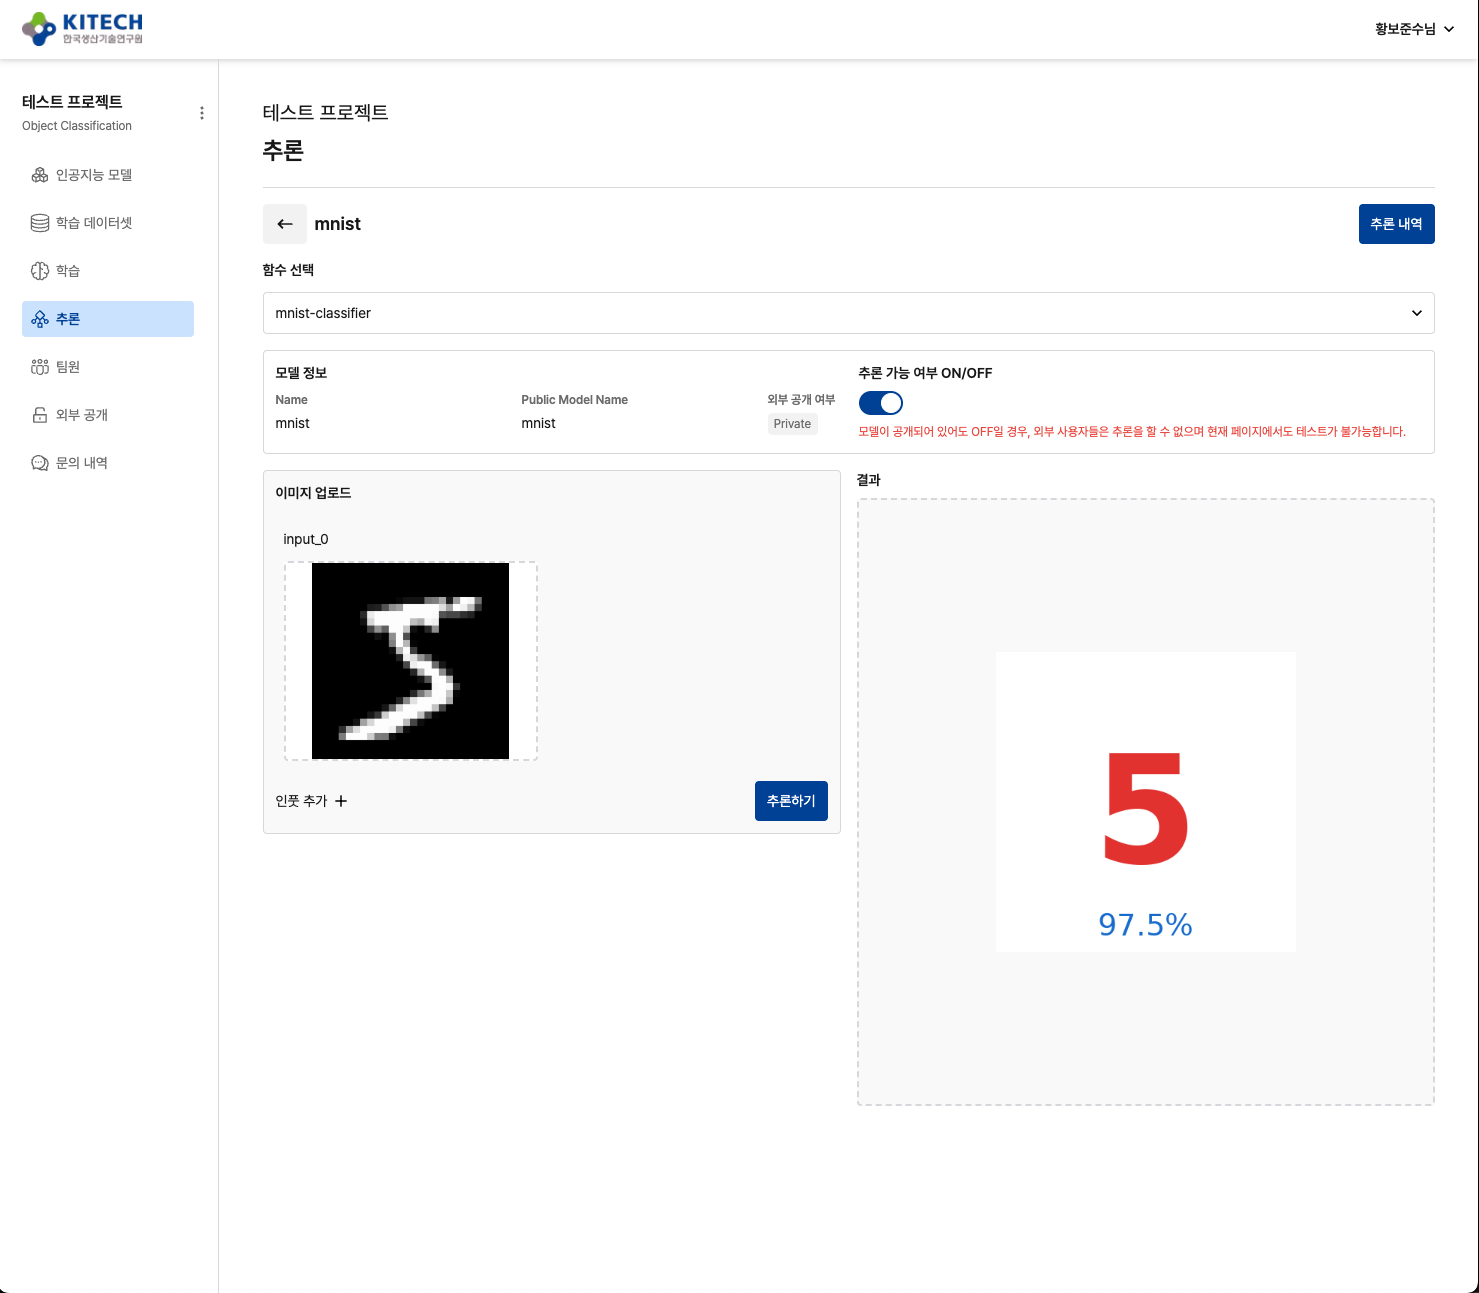Expand the mnist-classifier function dropdown

point(848,313)
